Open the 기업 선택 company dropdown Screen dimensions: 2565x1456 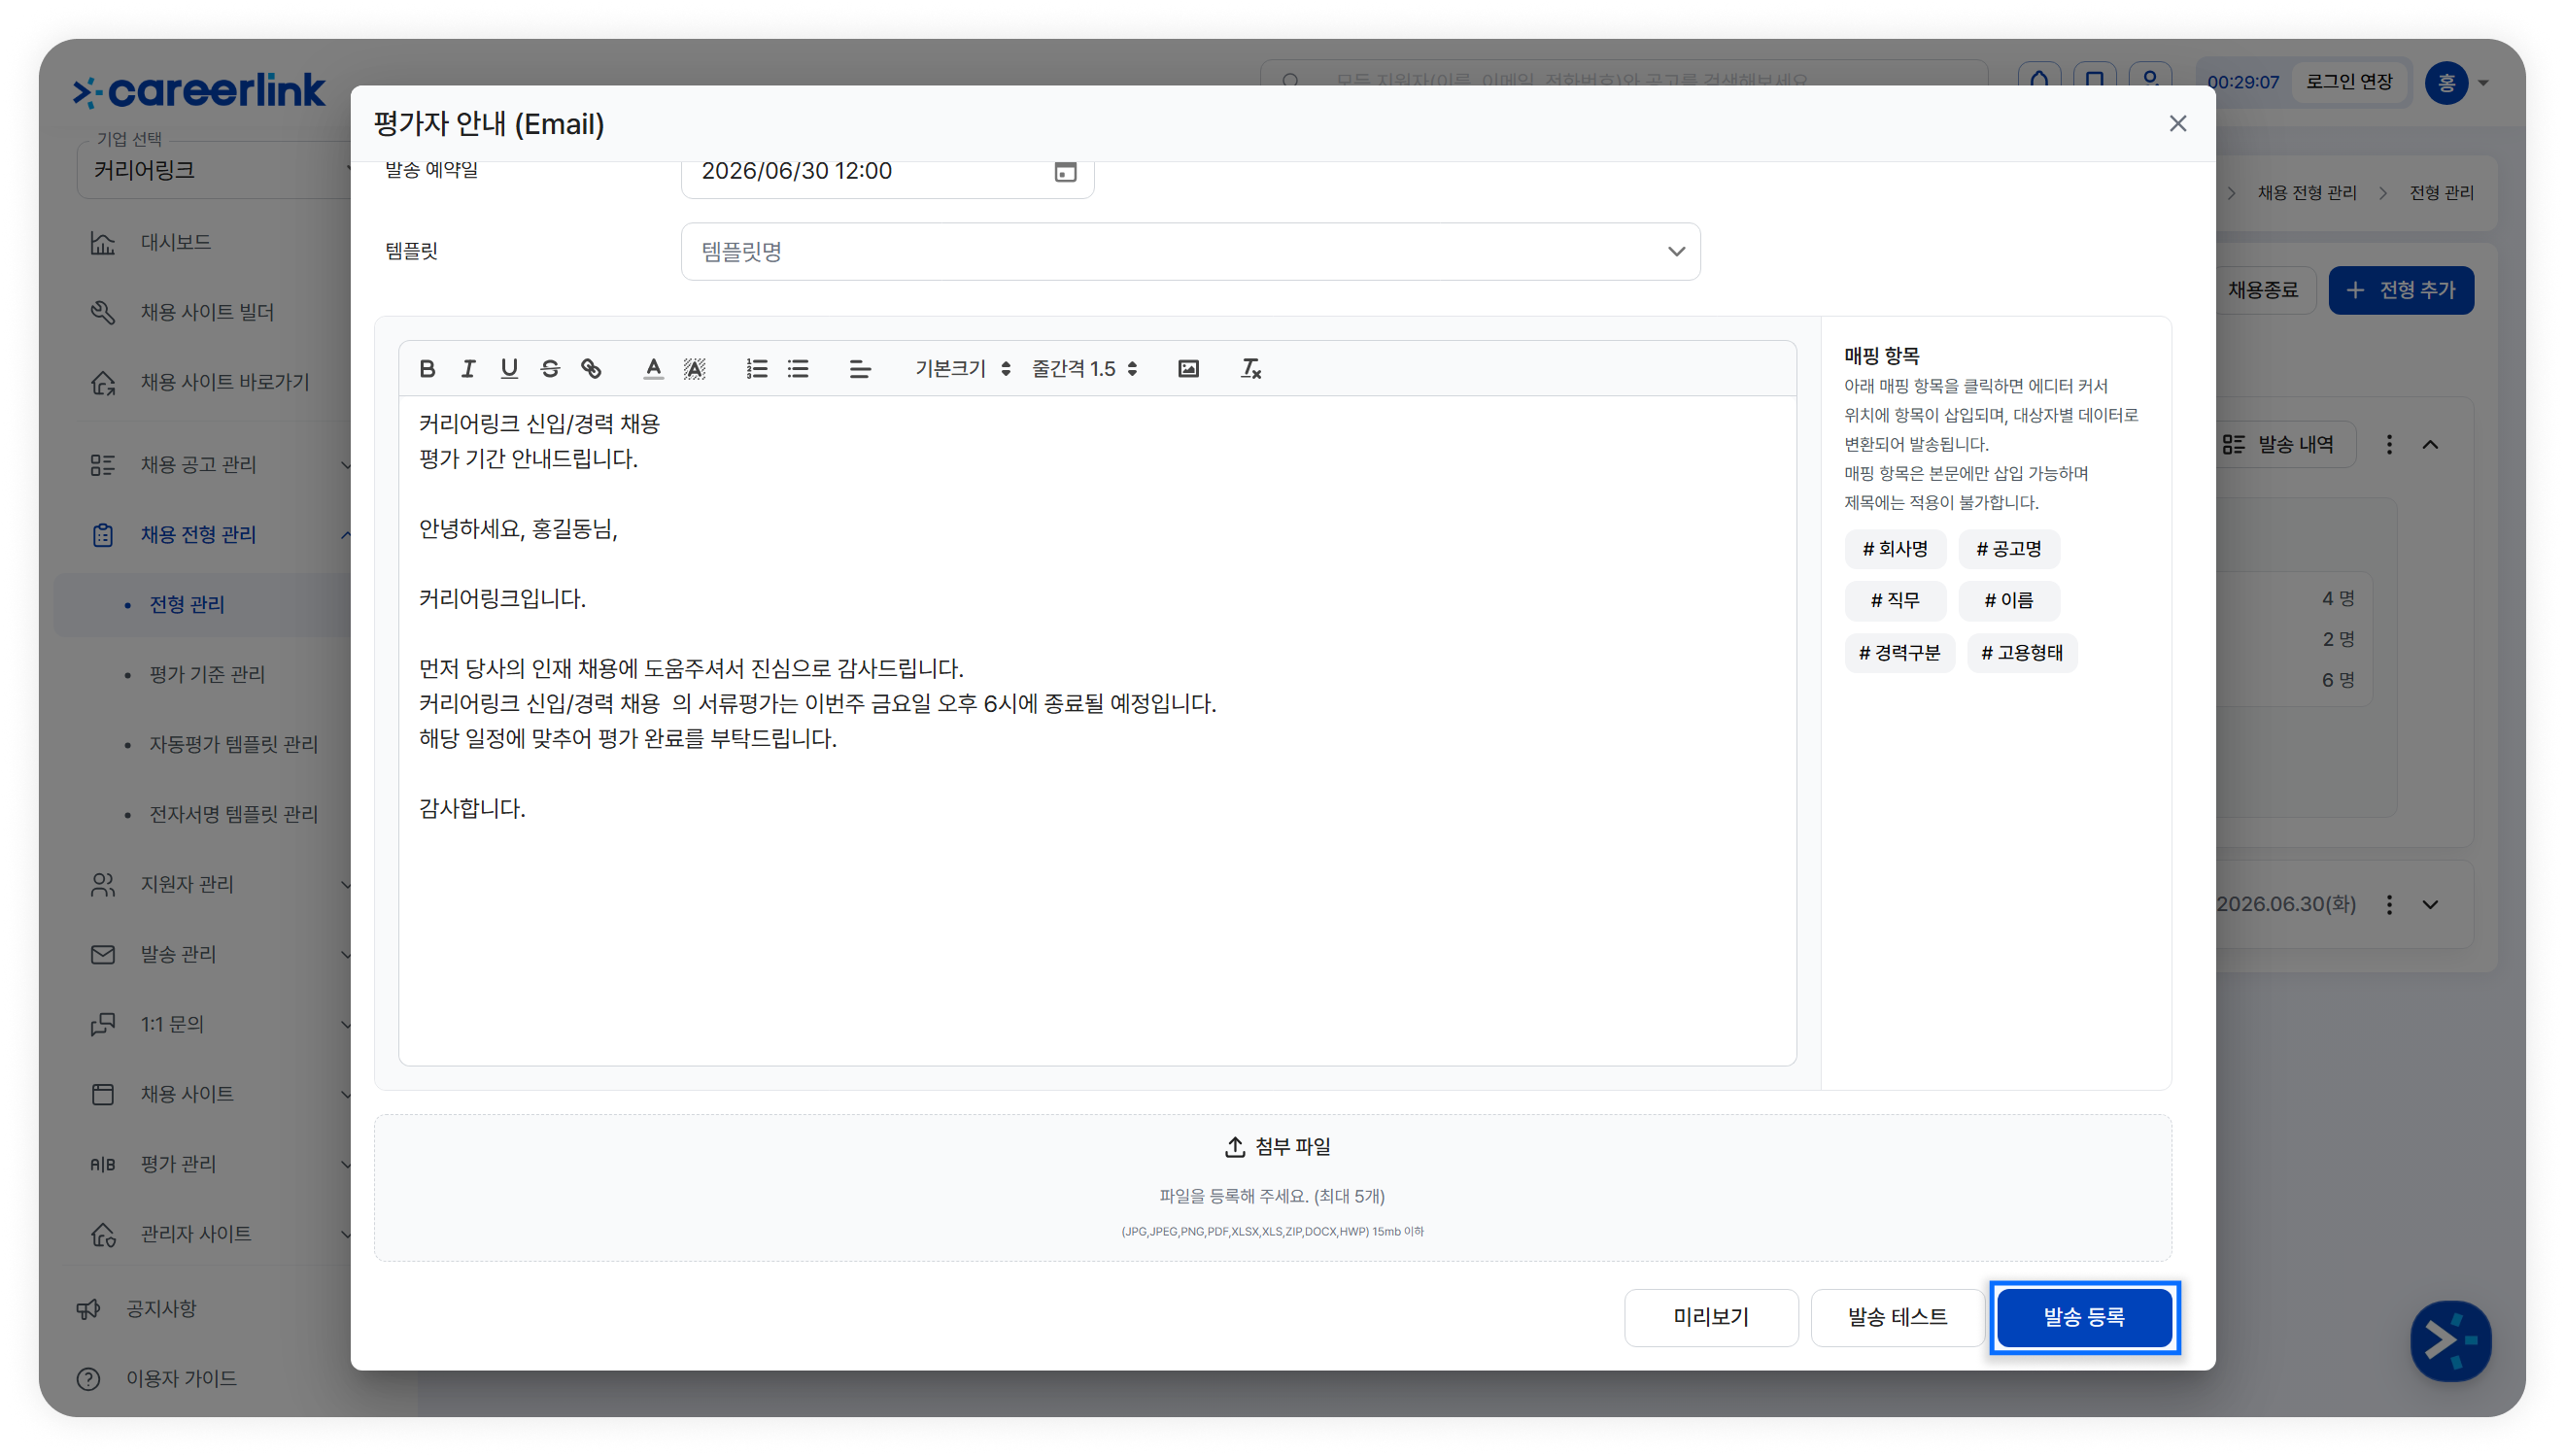[x=214, y=170]
